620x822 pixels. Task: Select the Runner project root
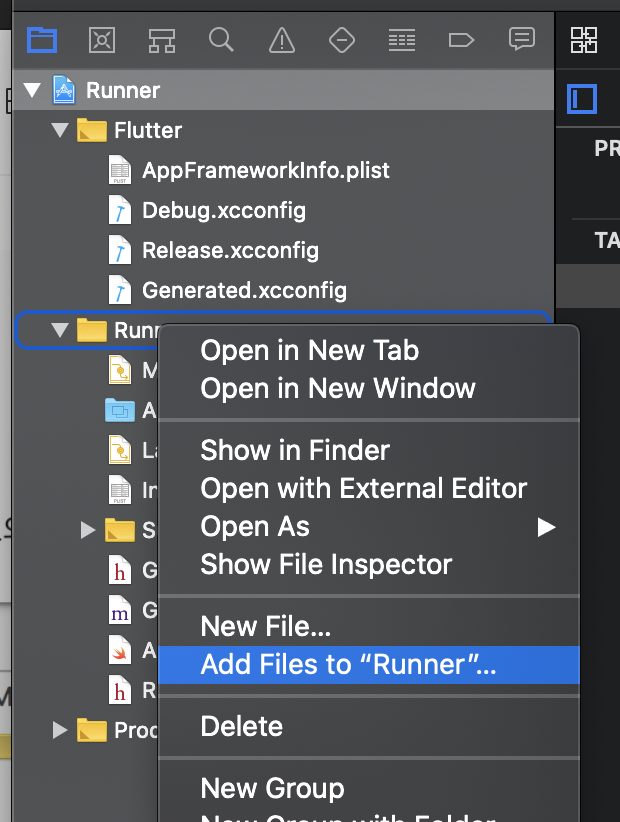[x=283, y=90]
